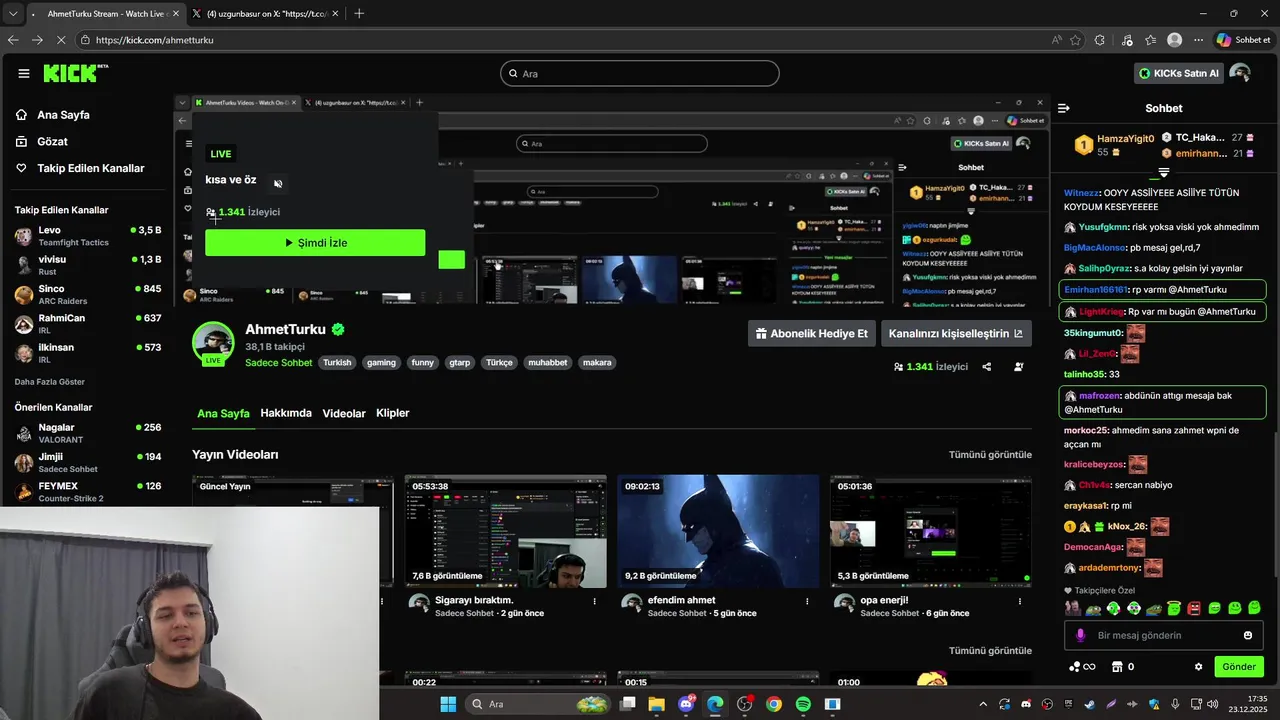This screenshot has width=1280, height=720.
Task: Click Tümünü görüntüle beside Yayın Videoları
Action: pyautogui.click(x=990, y=455)
